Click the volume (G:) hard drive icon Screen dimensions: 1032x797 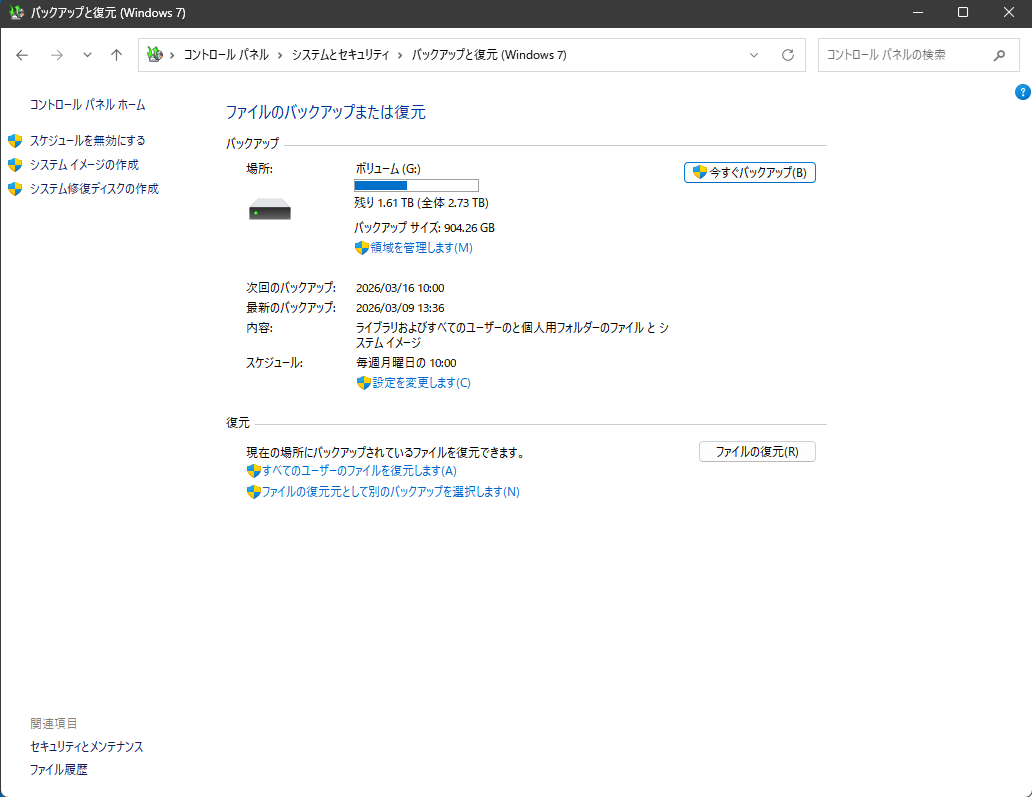[269, 208]
